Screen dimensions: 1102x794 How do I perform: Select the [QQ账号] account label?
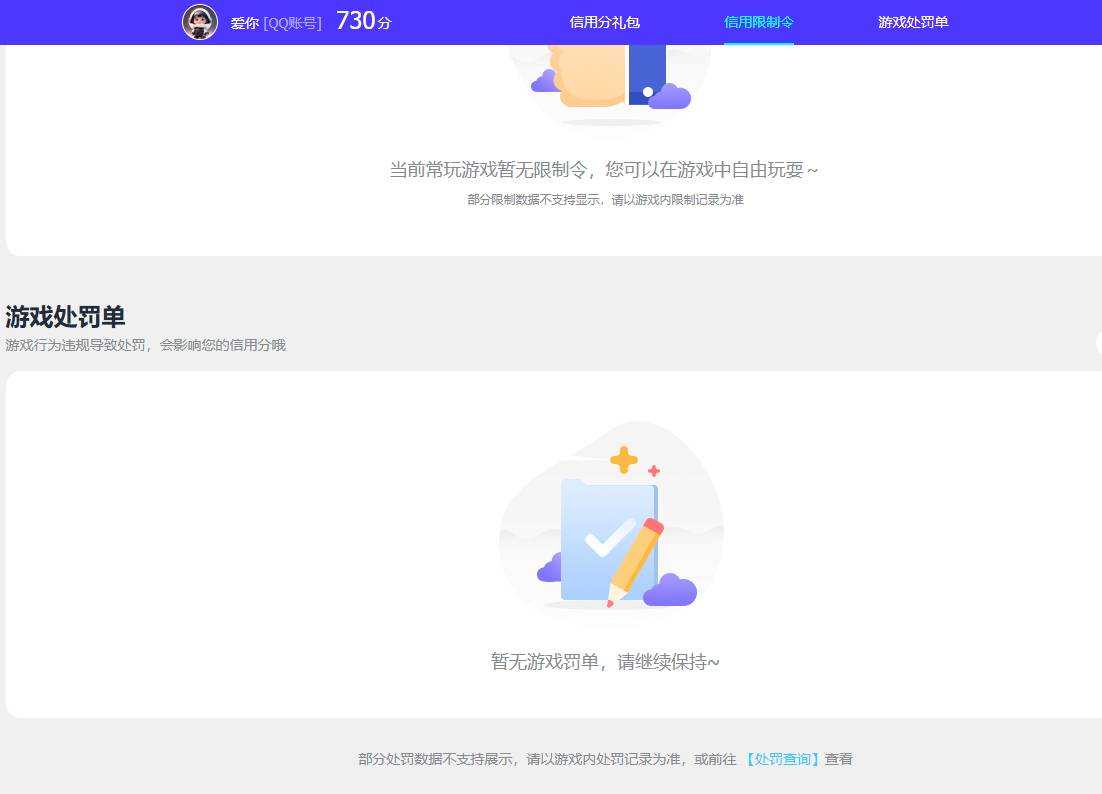click(x=292, y=23)
